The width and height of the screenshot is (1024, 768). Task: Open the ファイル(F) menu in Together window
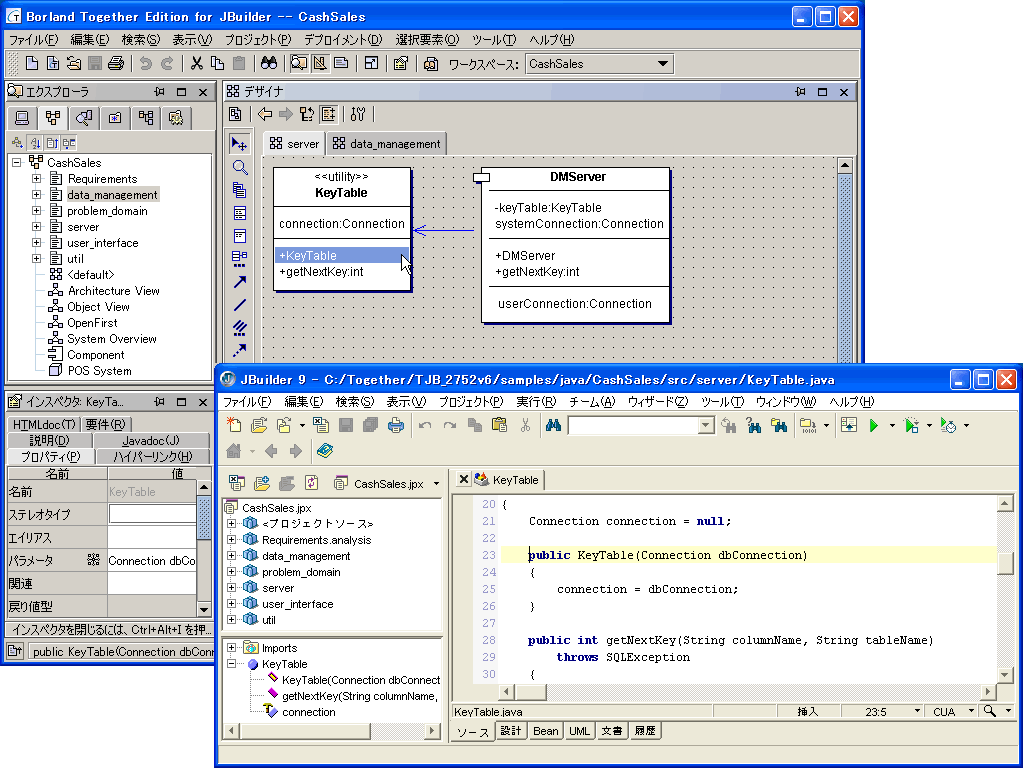[33, 40]
